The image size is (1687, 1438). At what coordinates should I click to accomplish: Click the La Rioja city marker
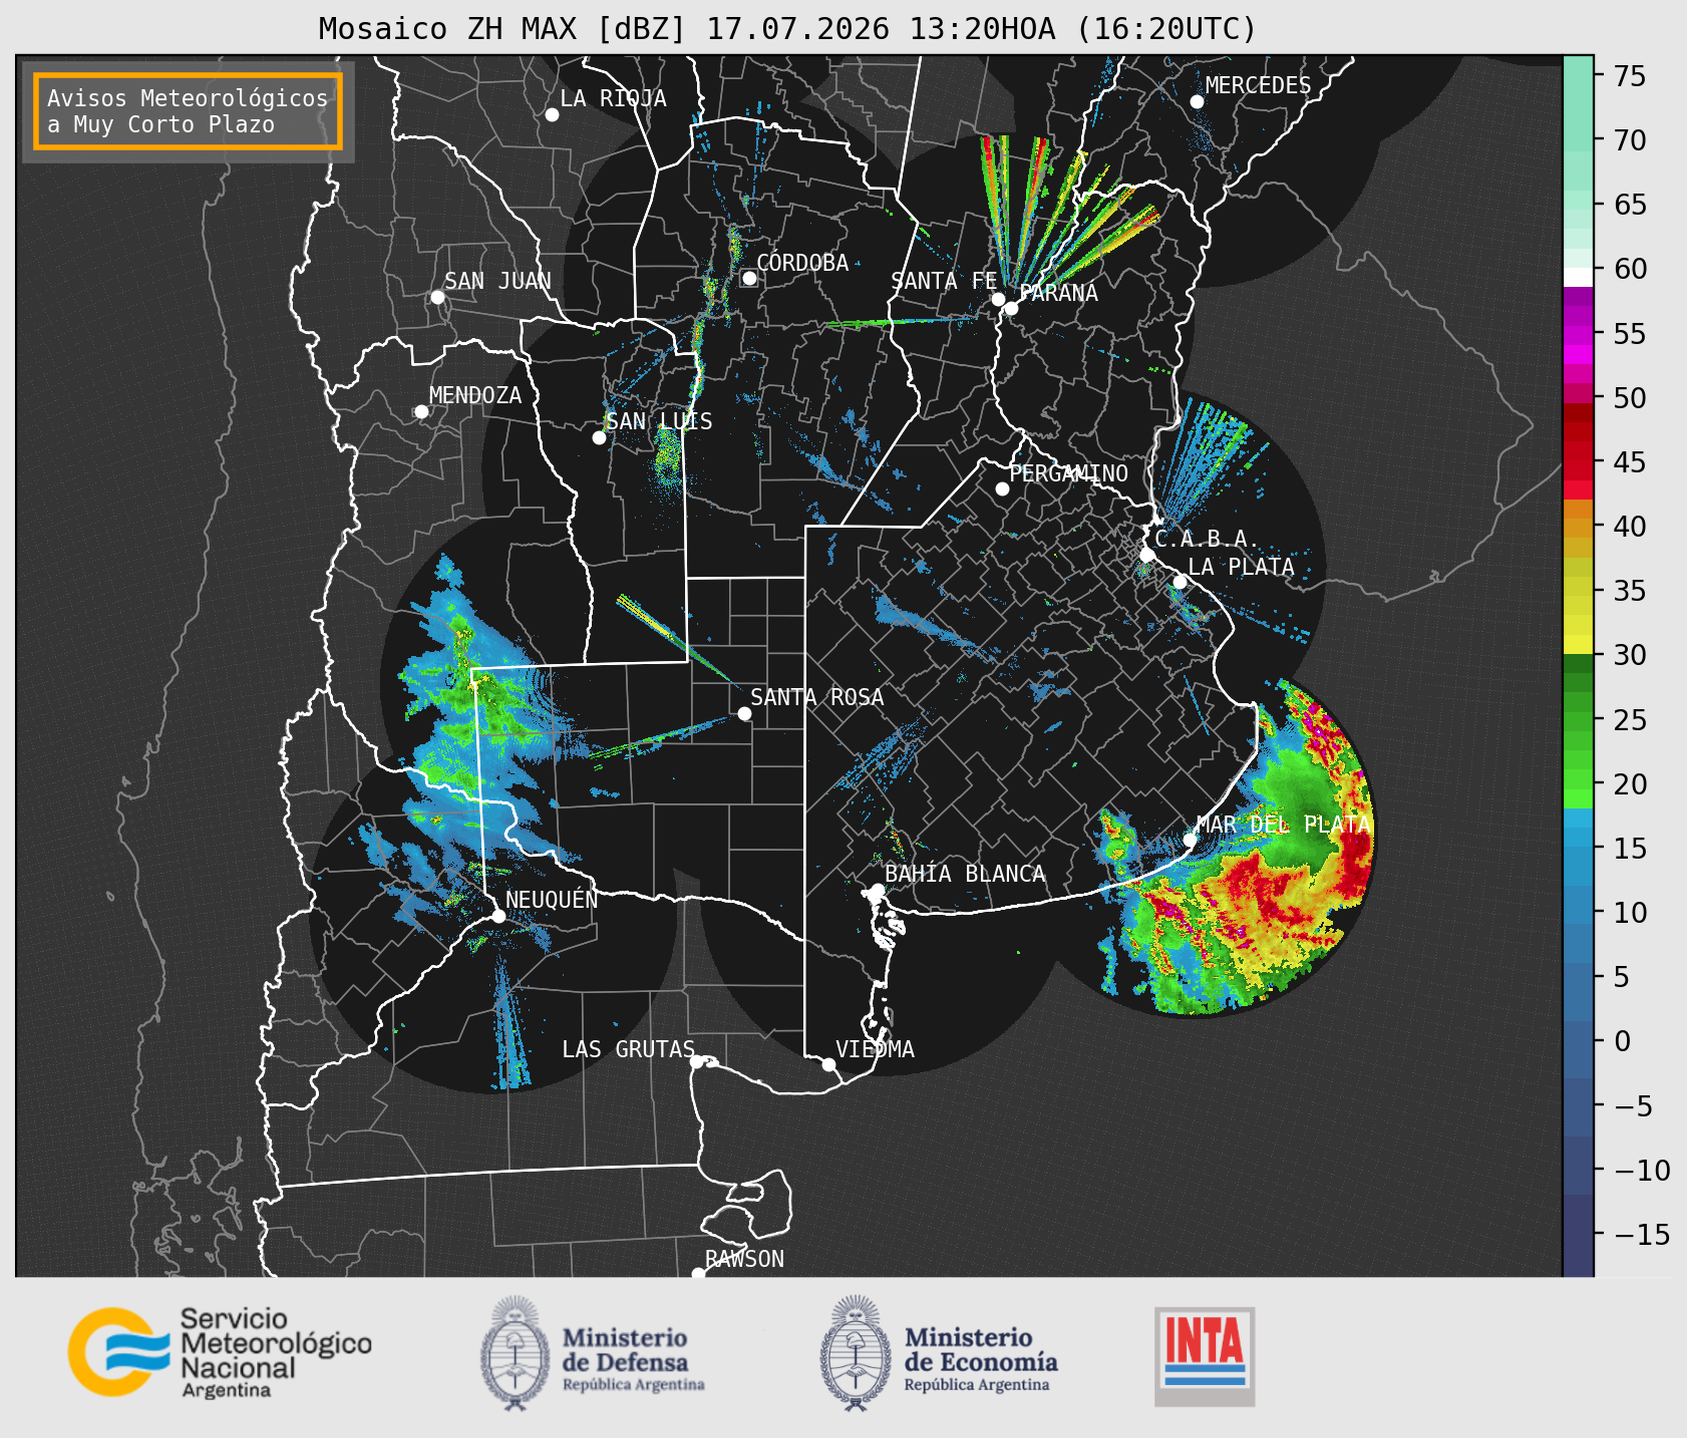tap(552, 115)
